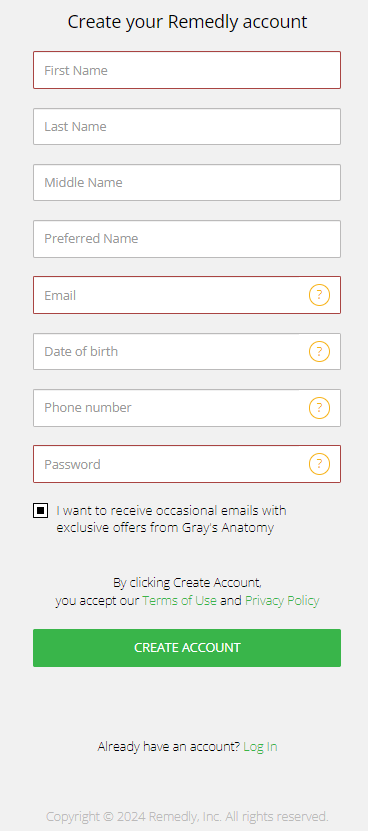
Task: Select the Last Name text box
Action: [187, 127]
